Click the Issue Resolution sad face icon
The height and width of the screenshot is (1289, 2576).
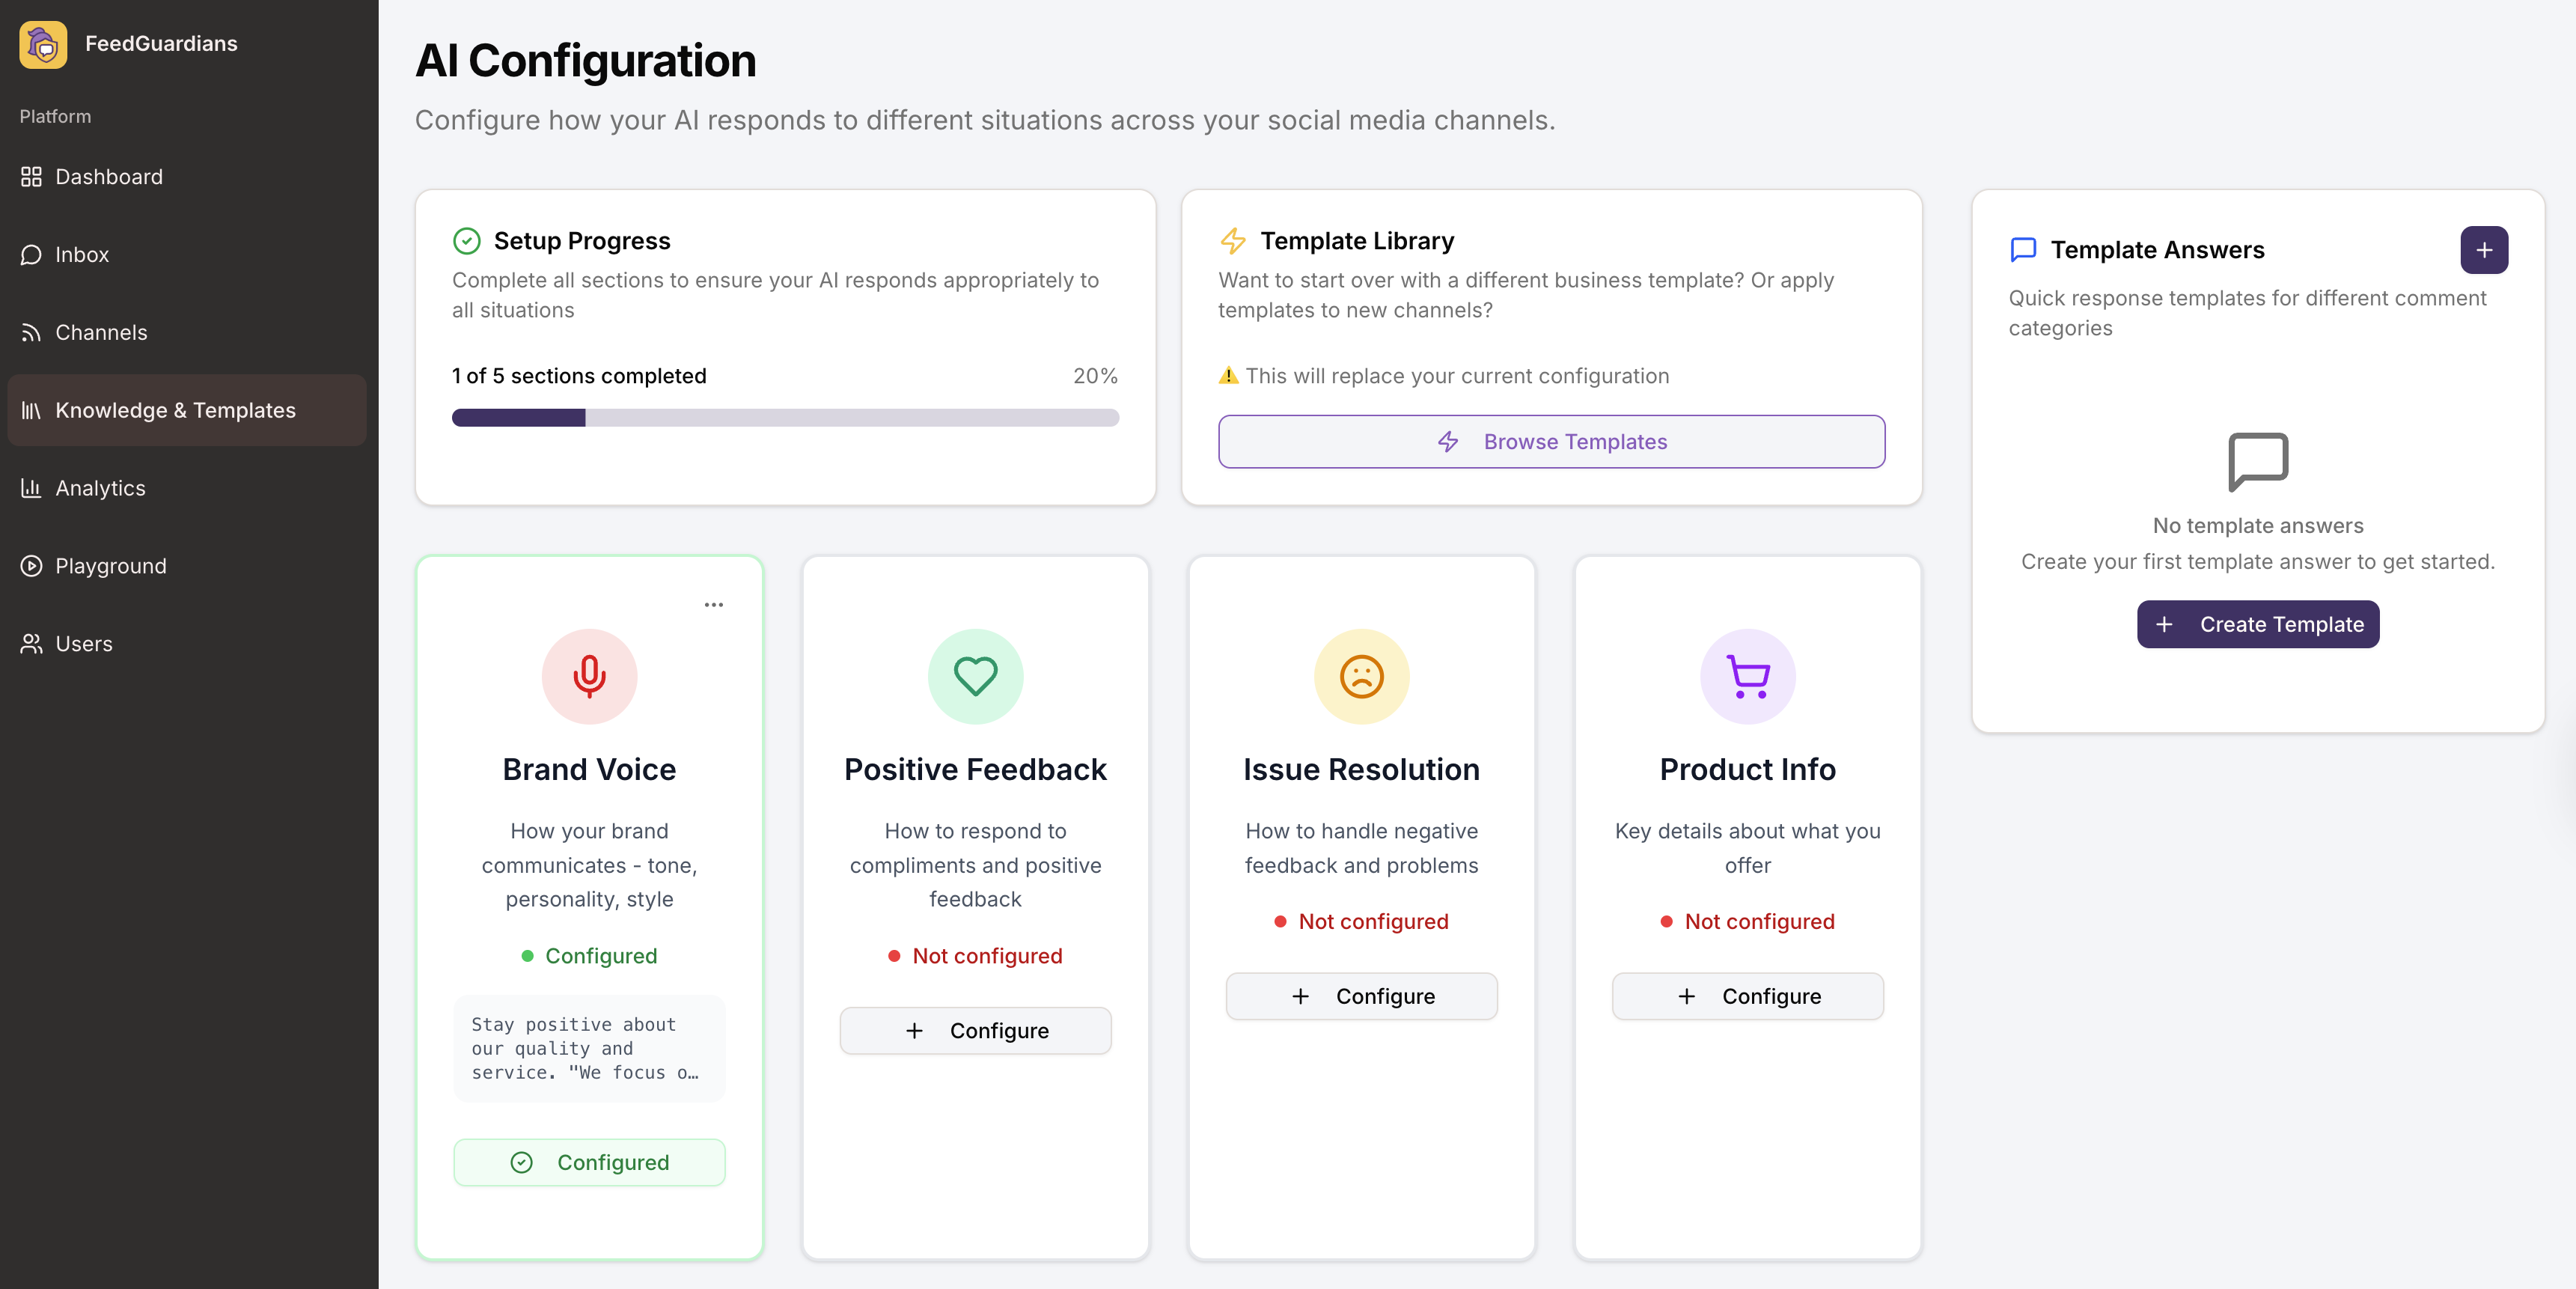[1361, 676]
